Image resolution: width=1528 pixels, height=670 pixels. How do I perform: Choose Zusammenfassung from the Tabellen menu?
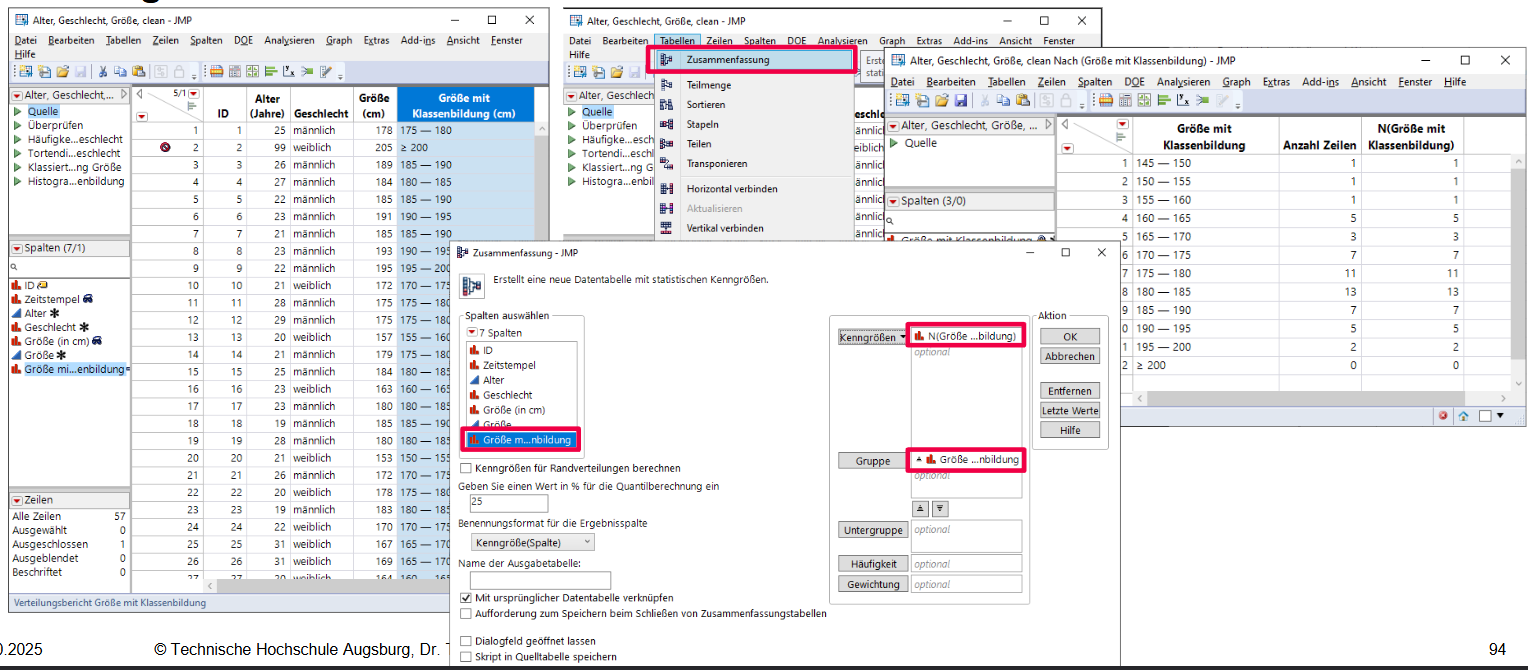pyautogui.click(x=755, y=60)
